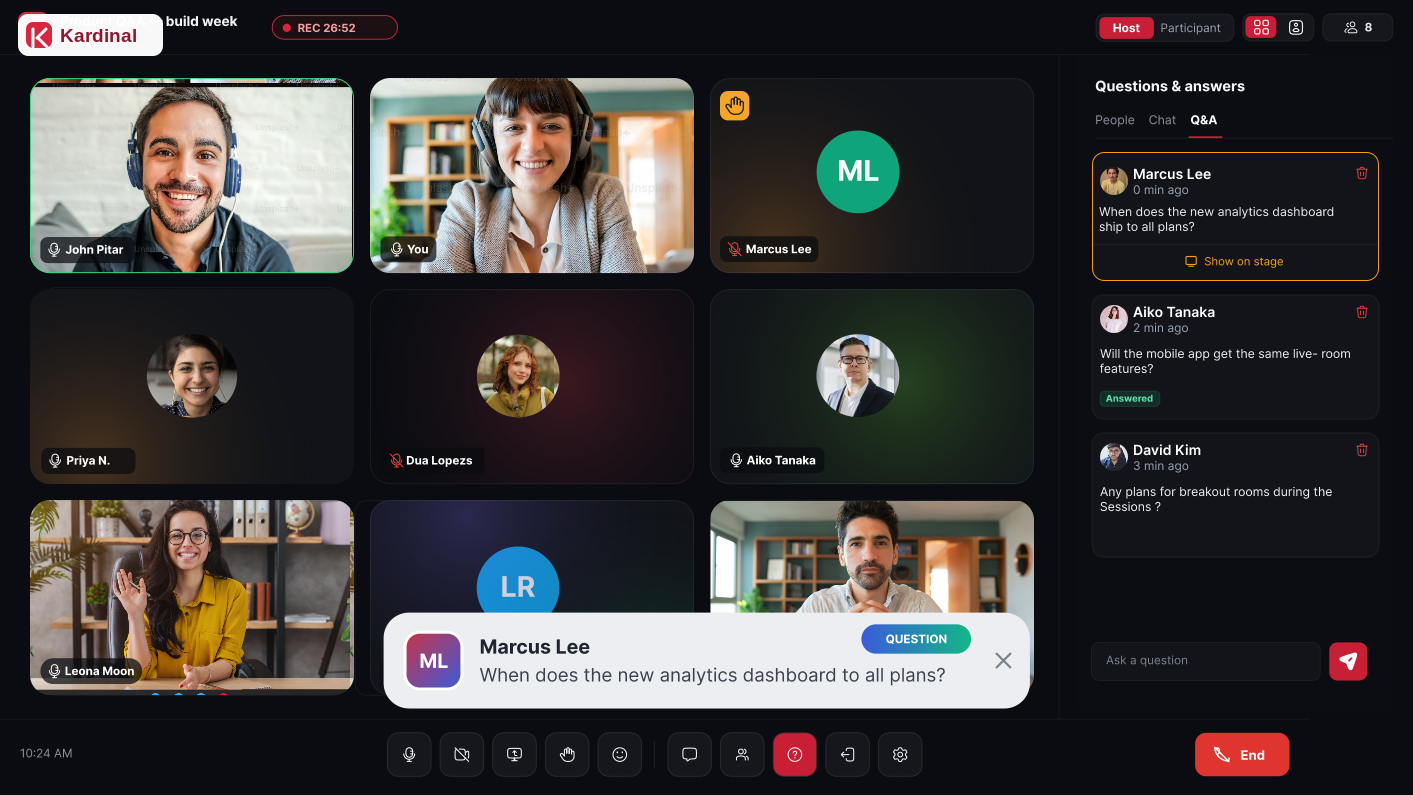This screenshot has width=1413, height=795.
Task: Click the Ask a question field
Action: (x=1206, y=661)
